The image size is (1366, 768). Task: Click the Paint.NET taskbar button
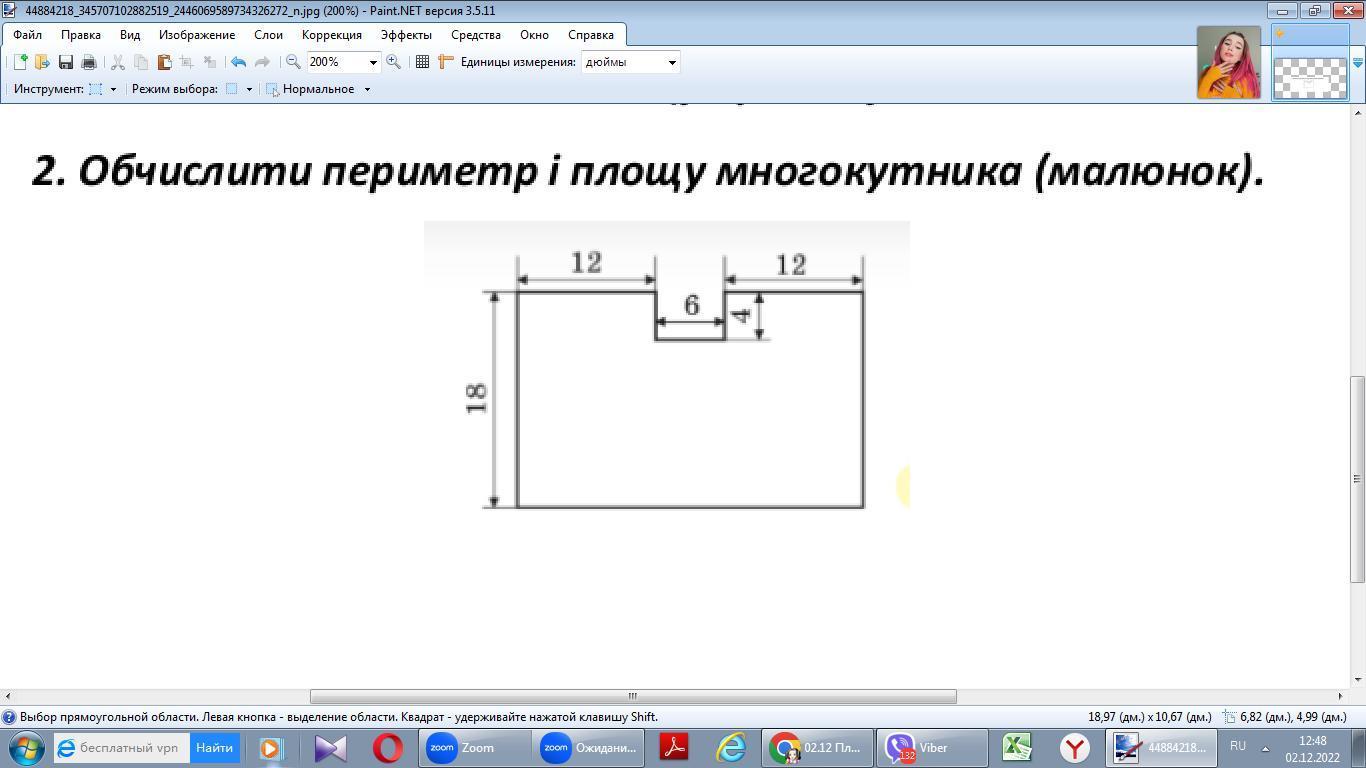coord(1161,748)
